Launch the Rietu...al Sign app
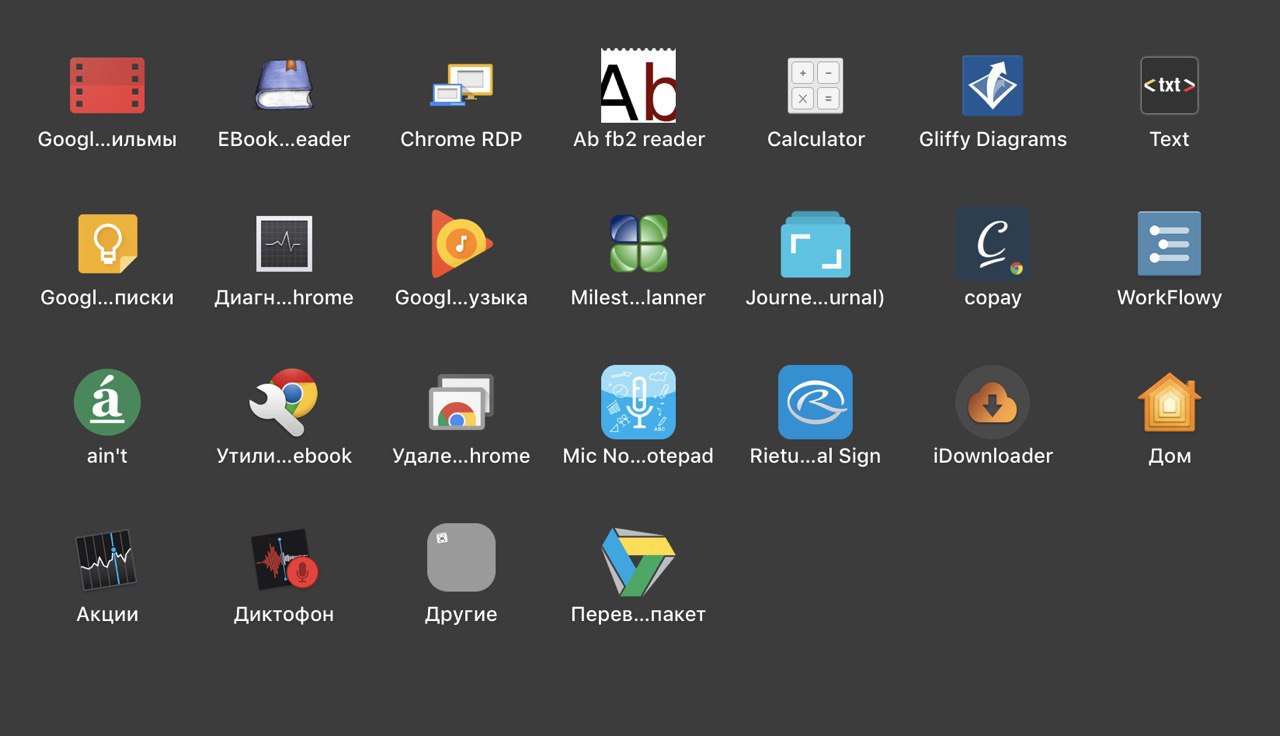 (816, 402)
